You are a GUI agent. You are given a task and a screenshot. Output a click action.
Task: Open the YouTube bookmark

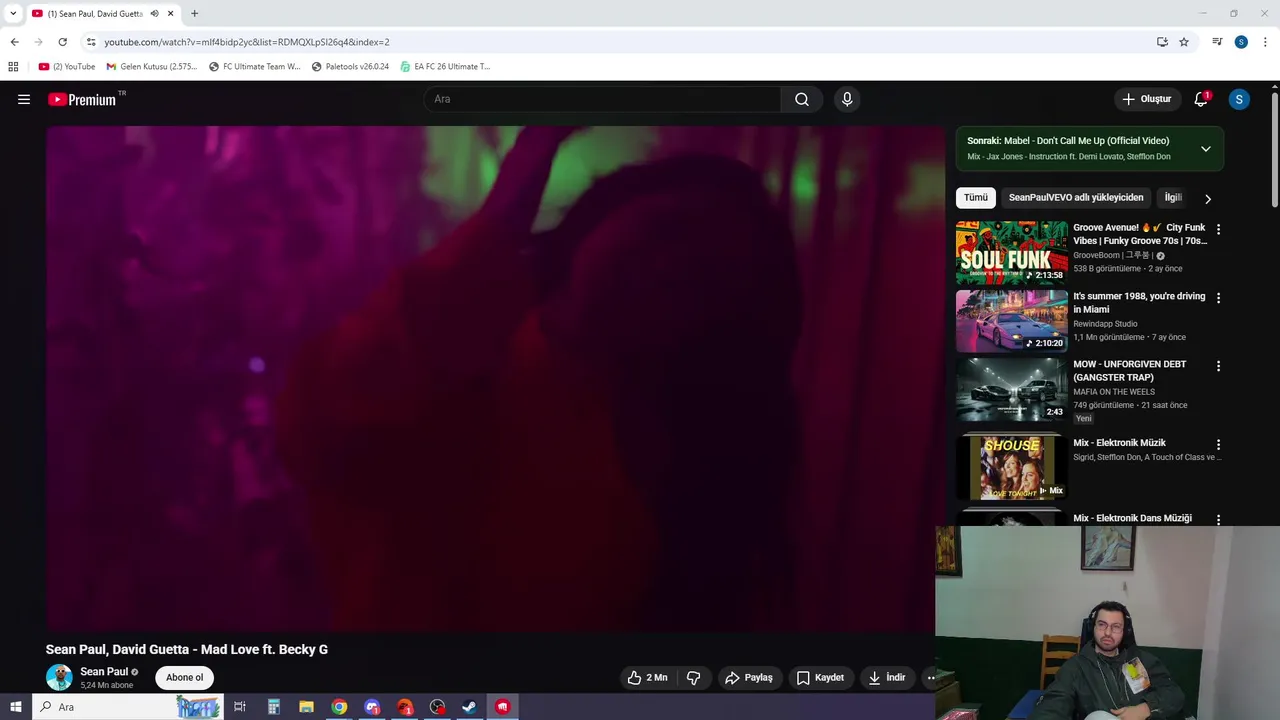tap(67, 67)
